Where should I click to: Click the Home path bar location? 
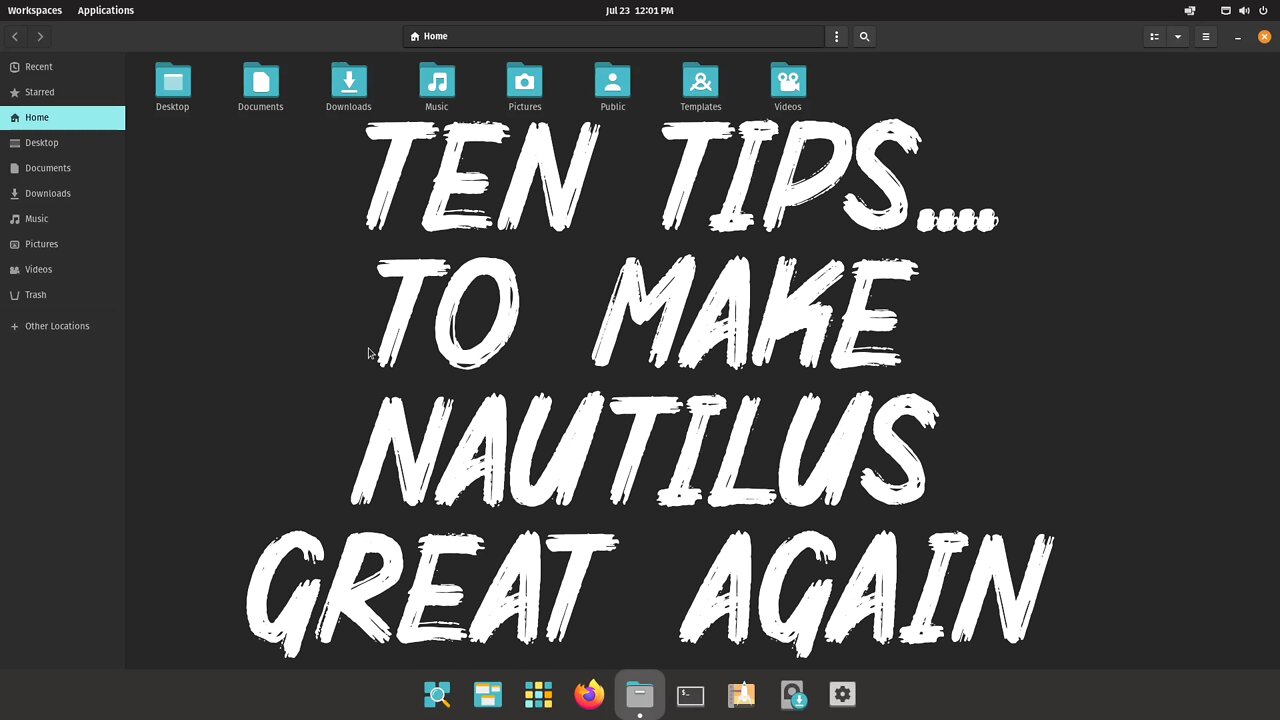click(x=429, y=36)
